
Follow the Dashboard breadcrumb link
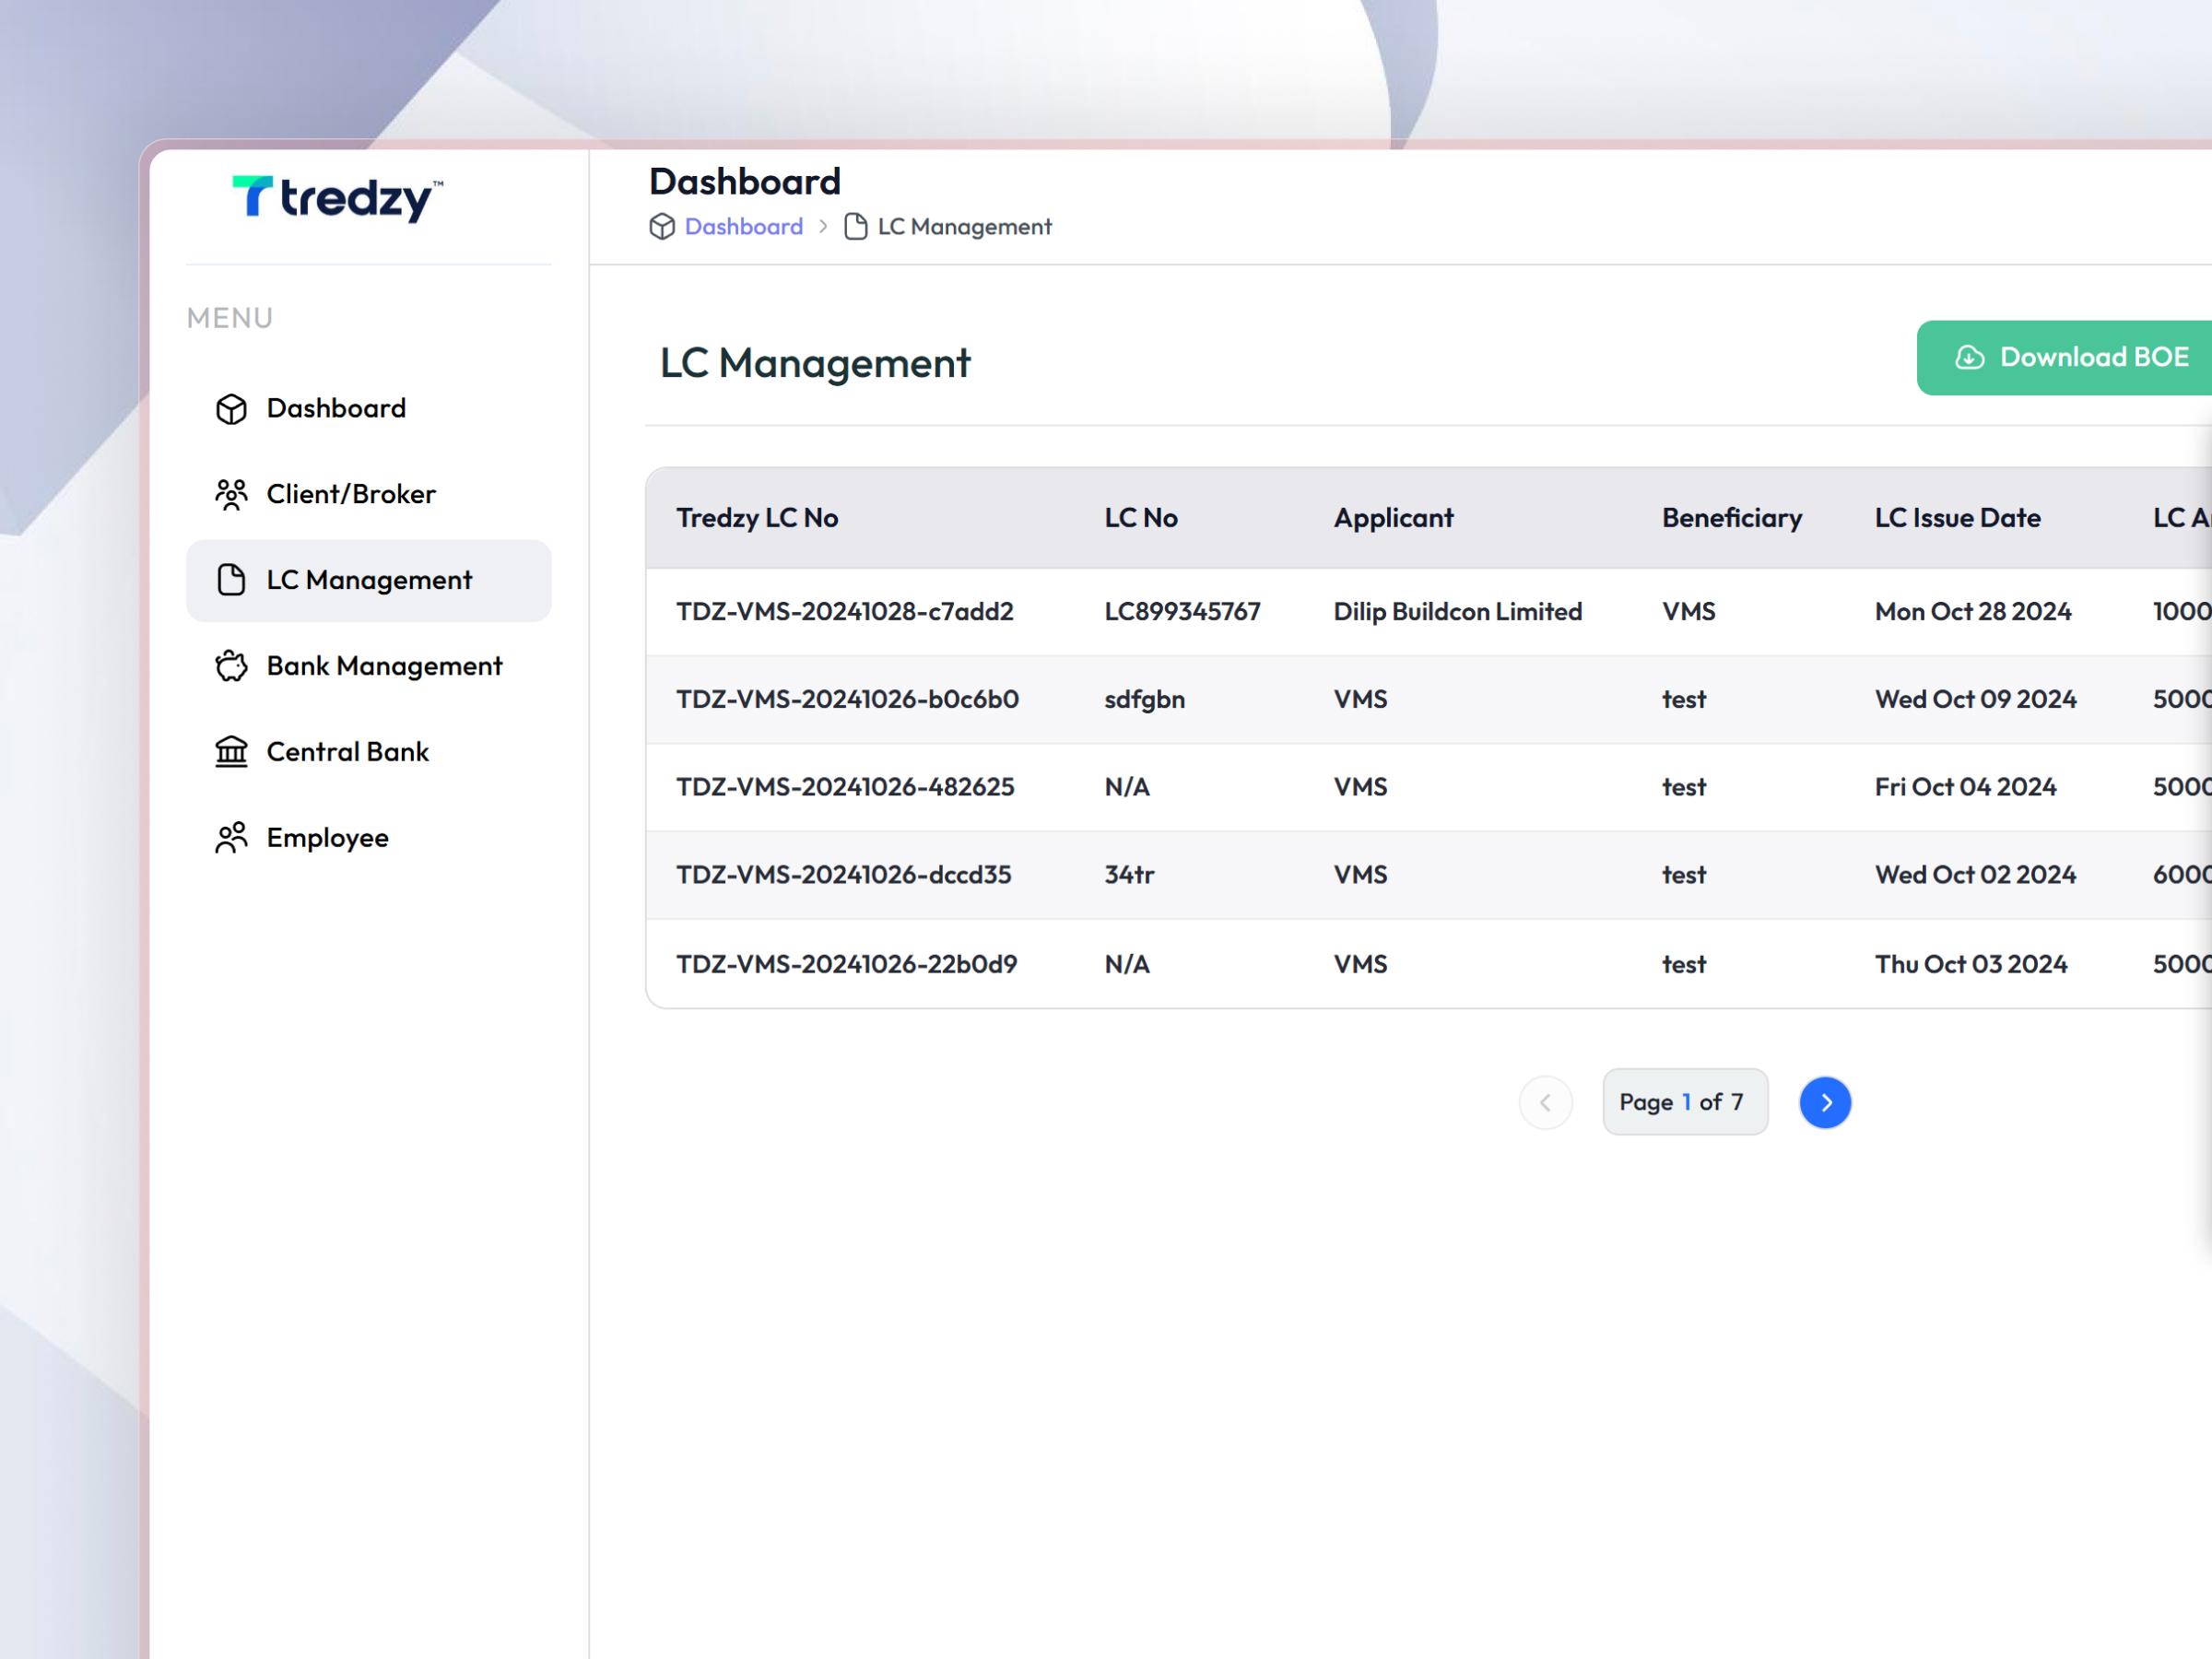click(x=742, y=226)
